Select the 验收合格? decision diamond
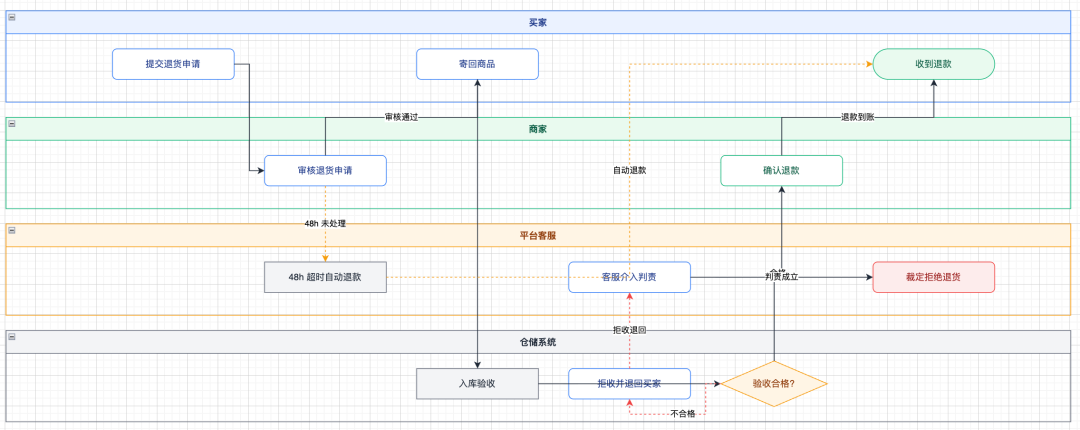This screenshot has height=430, width=1080. [773, 383]
